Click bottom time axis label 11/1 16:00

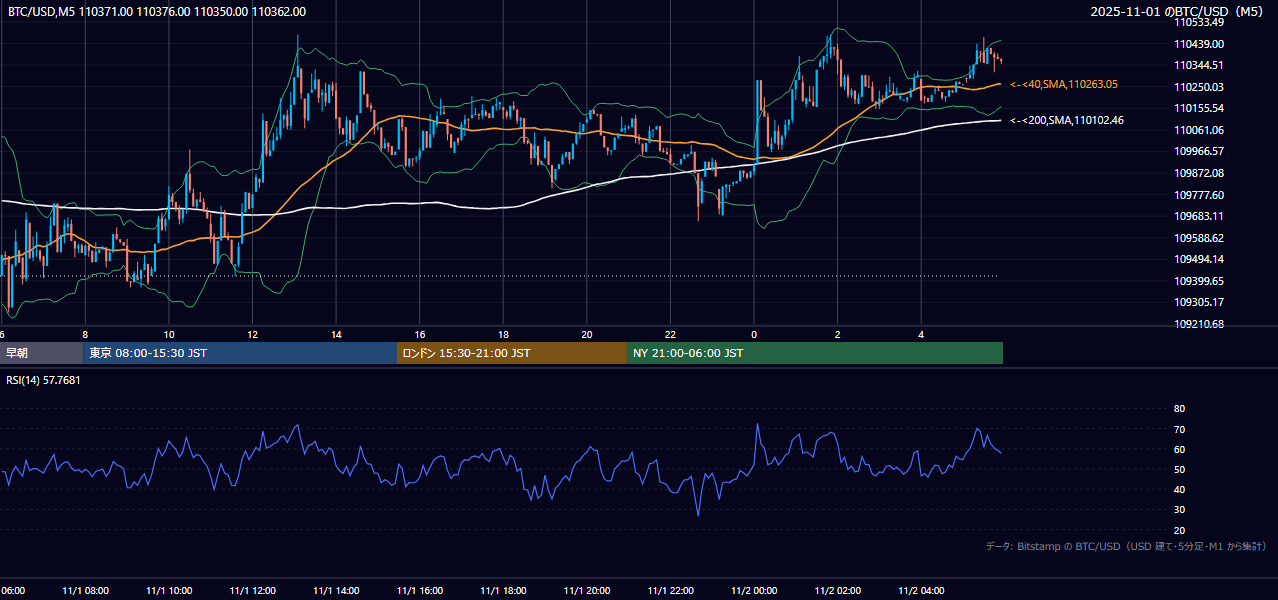point(420,591)
